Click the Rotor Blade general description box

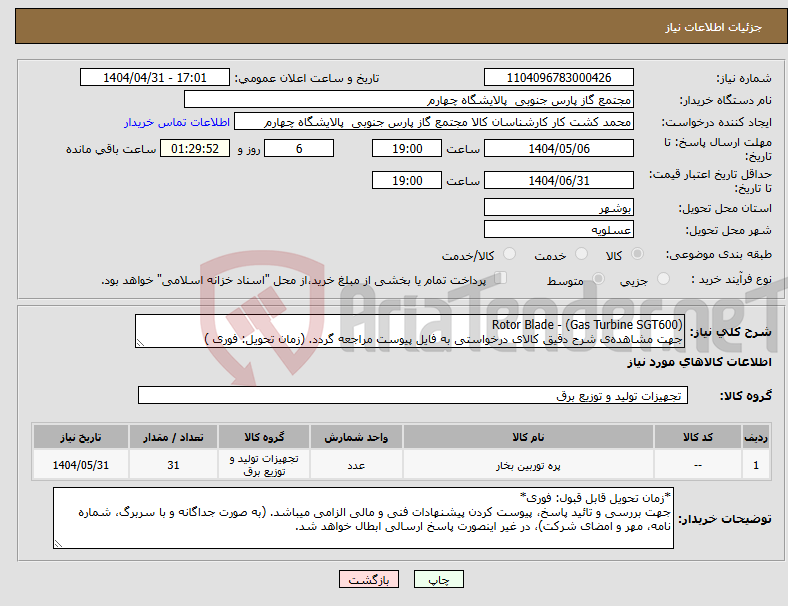click(410, 331)
